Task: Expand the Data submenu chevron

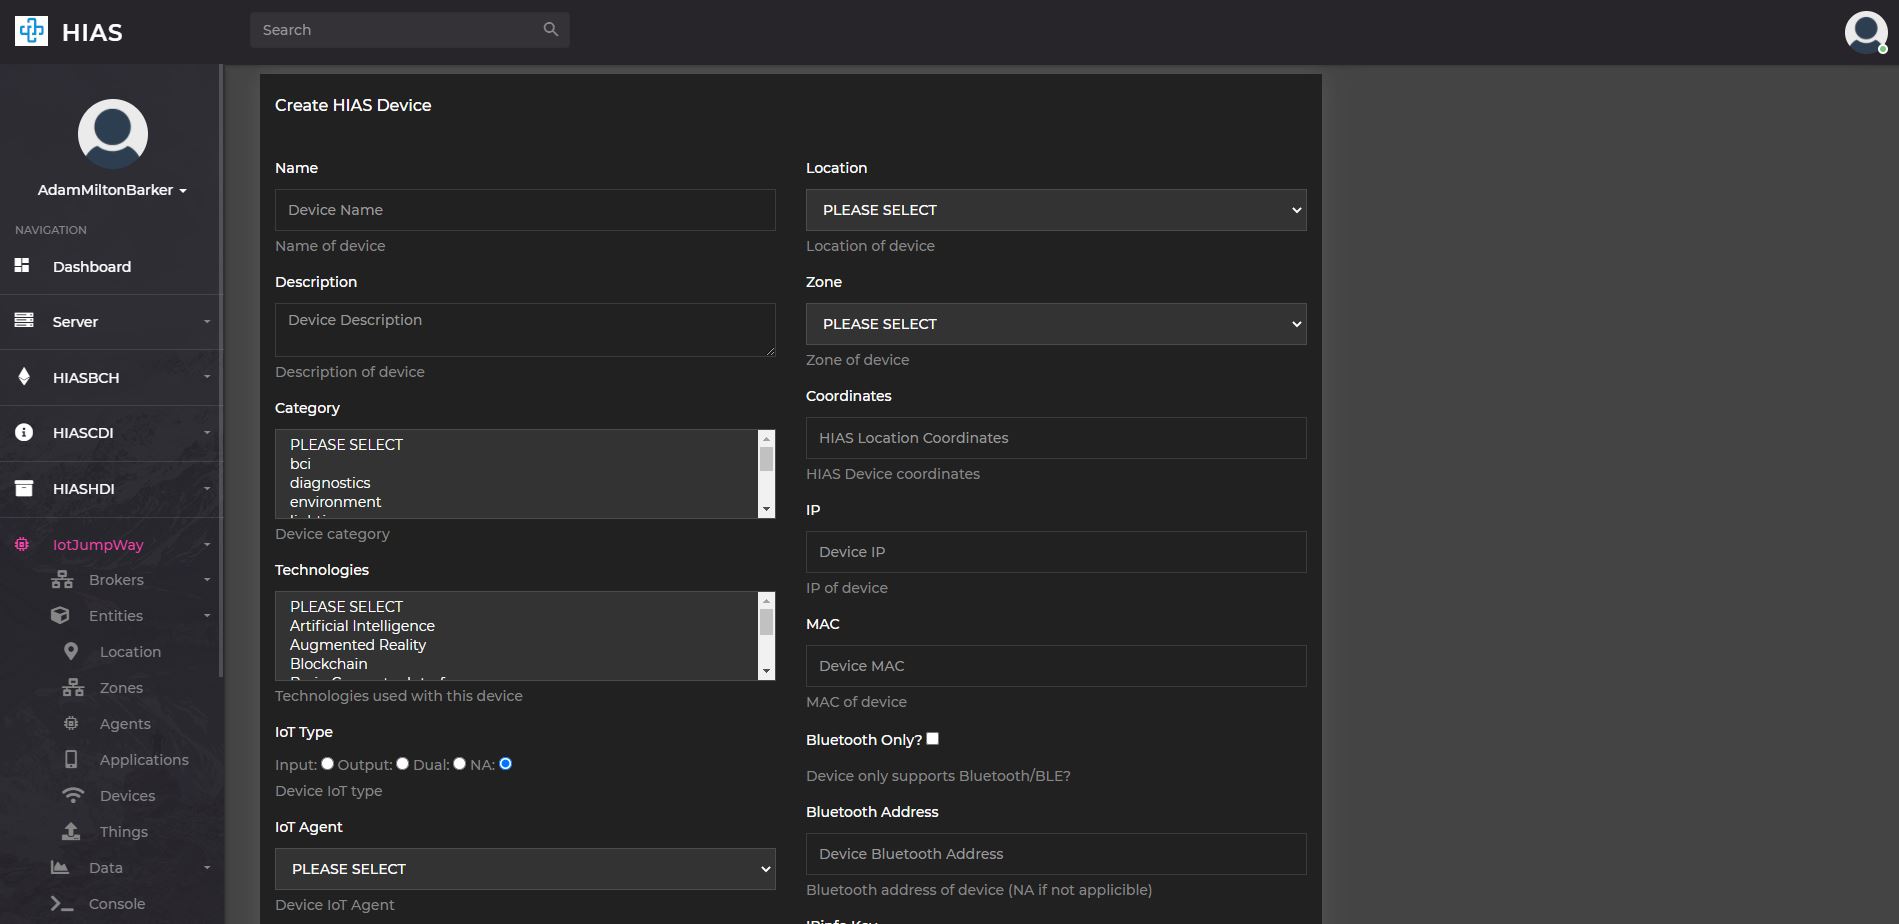Action: pyautogui.click(x=207, y=868)
